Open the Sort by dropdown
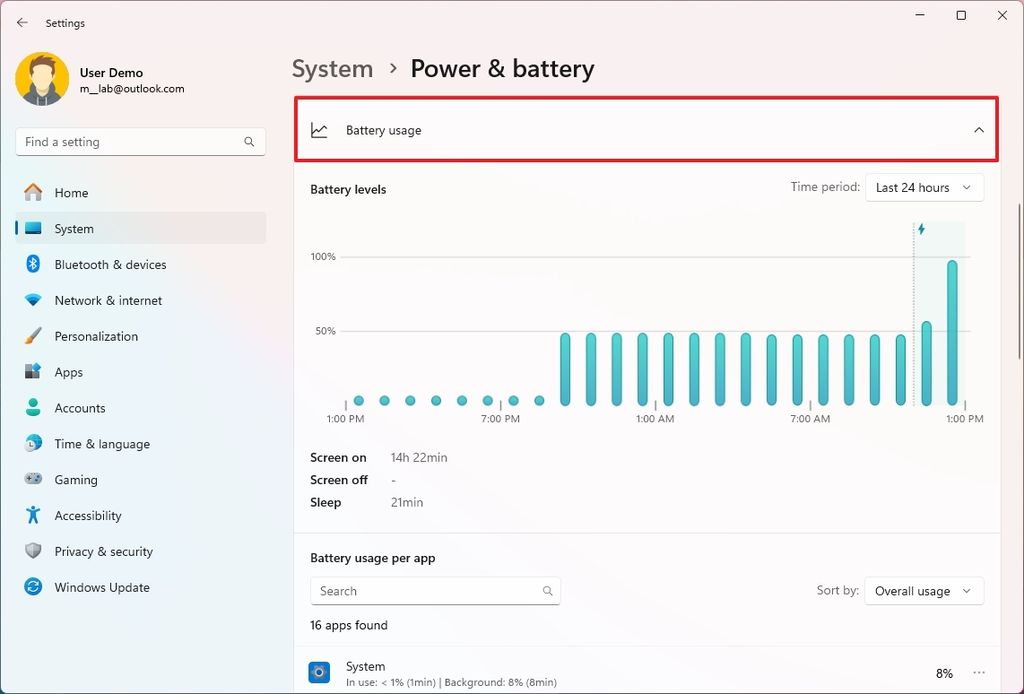The image size is (1024, 694). pyautogui.click(x=923, y=591)
